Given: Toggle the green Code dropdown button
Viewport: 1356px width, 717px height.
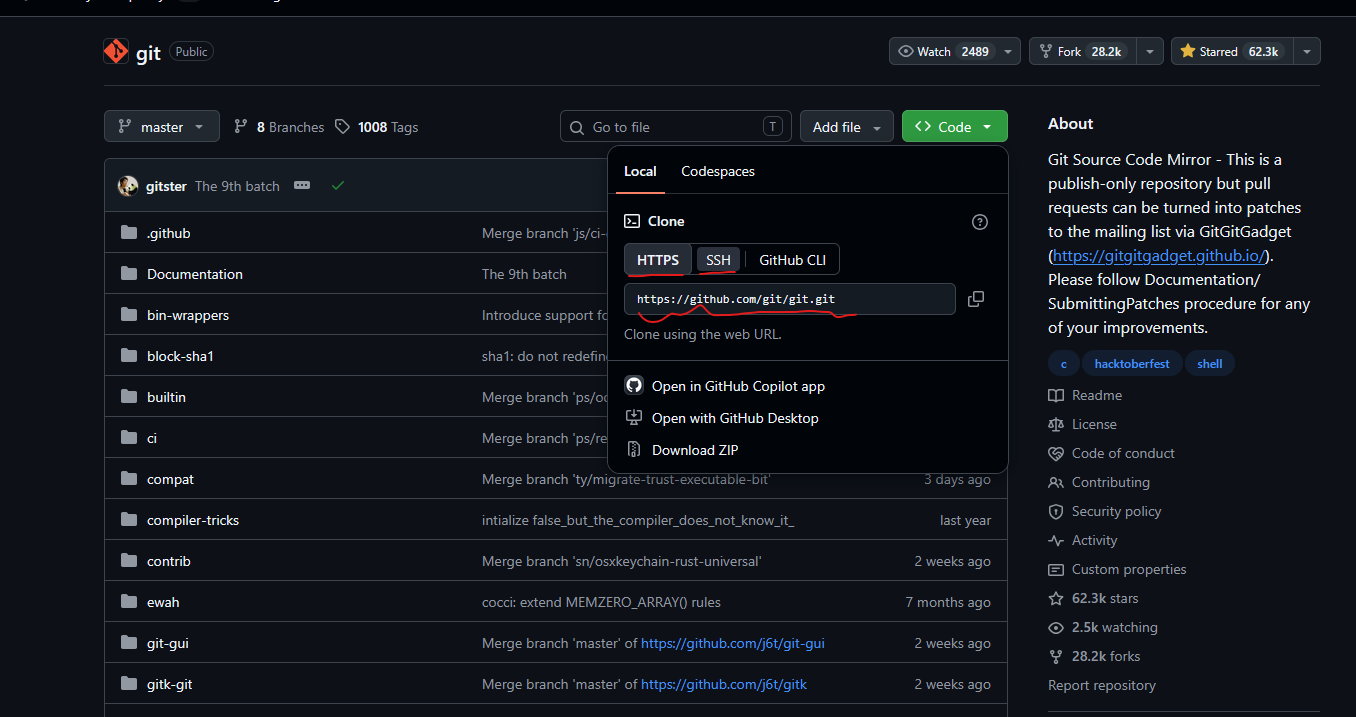Looking at the screenshot, I should point(954,127).
